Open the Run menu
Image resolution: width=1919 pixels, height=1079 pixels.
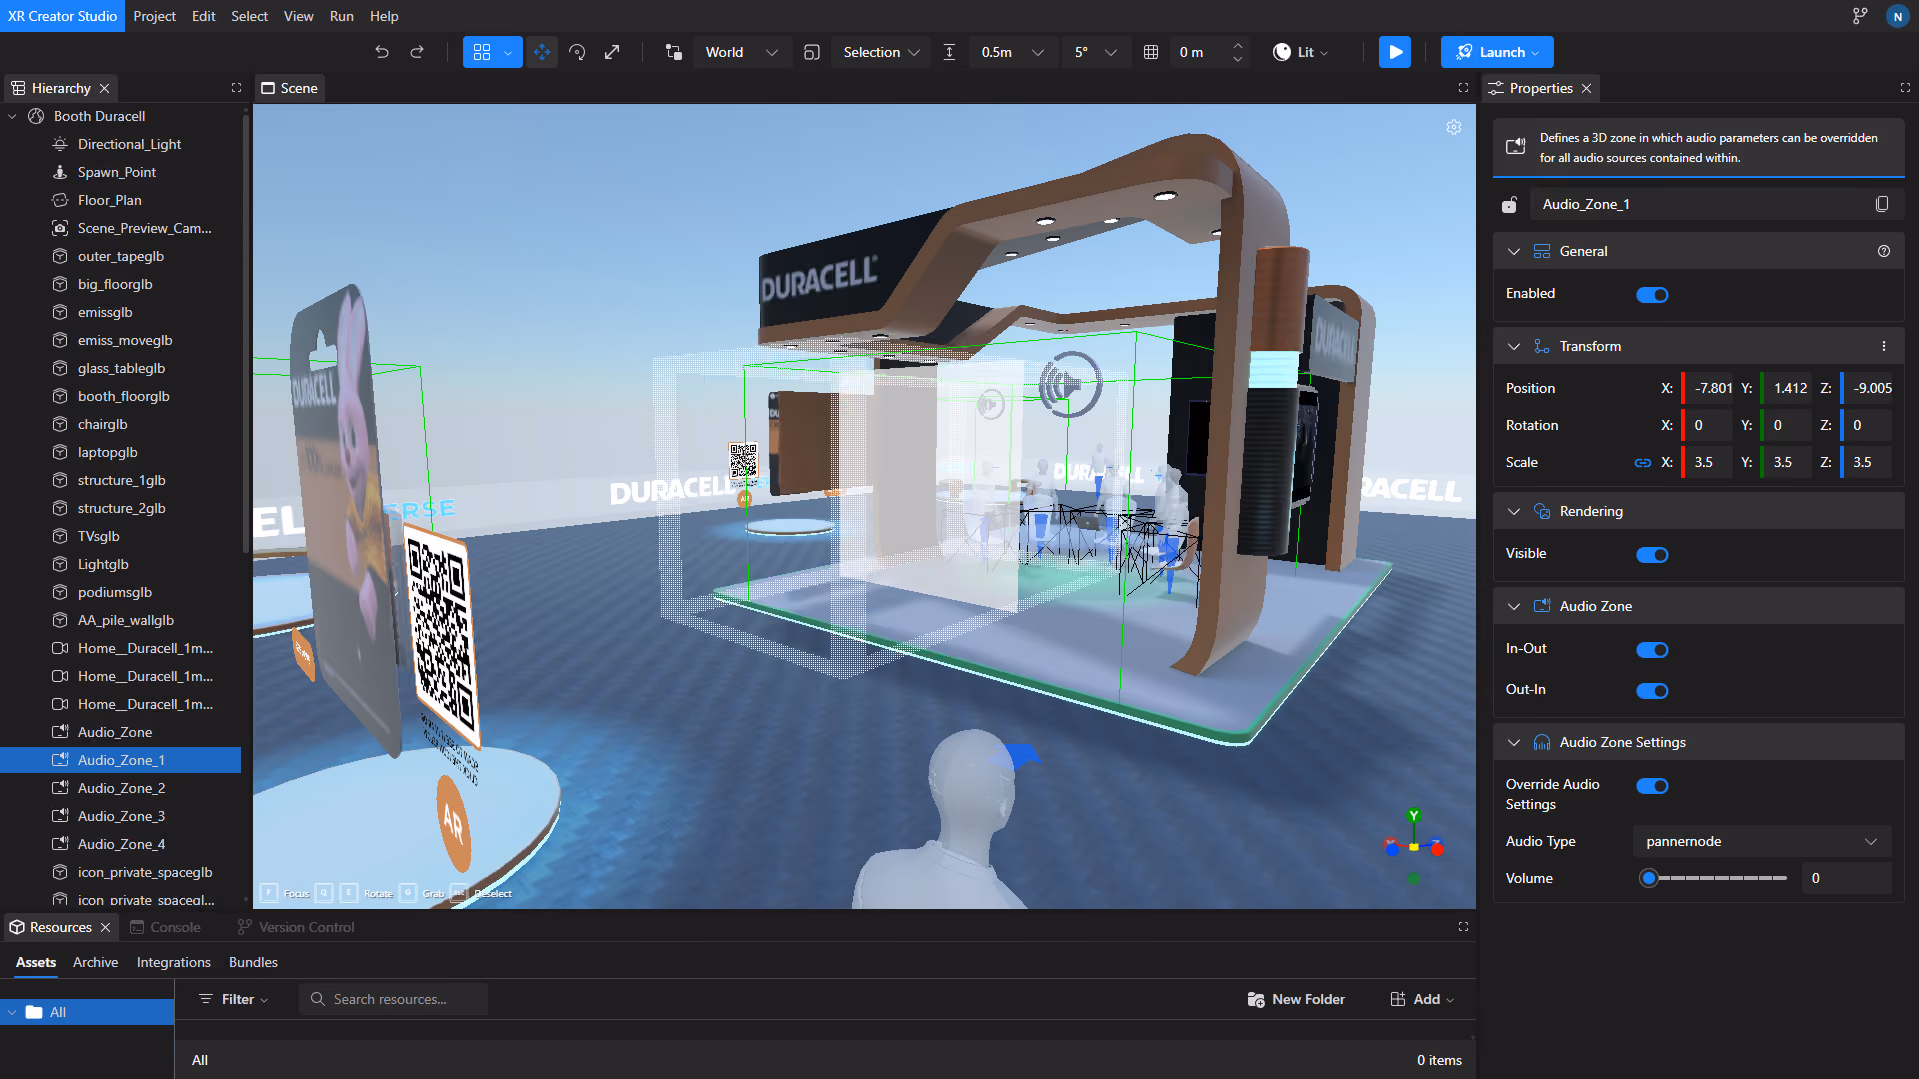341,16
